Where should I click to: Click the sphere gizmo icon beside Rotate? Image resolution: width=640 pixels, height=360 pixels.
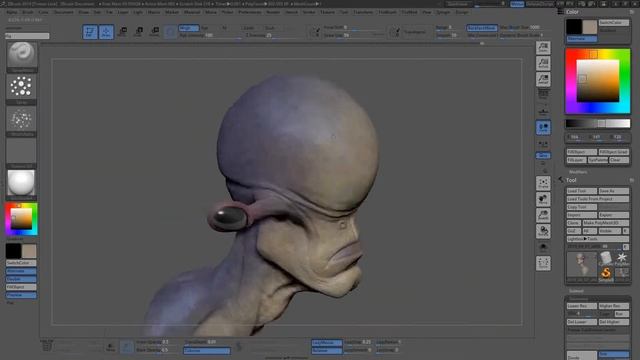(170, 31)
